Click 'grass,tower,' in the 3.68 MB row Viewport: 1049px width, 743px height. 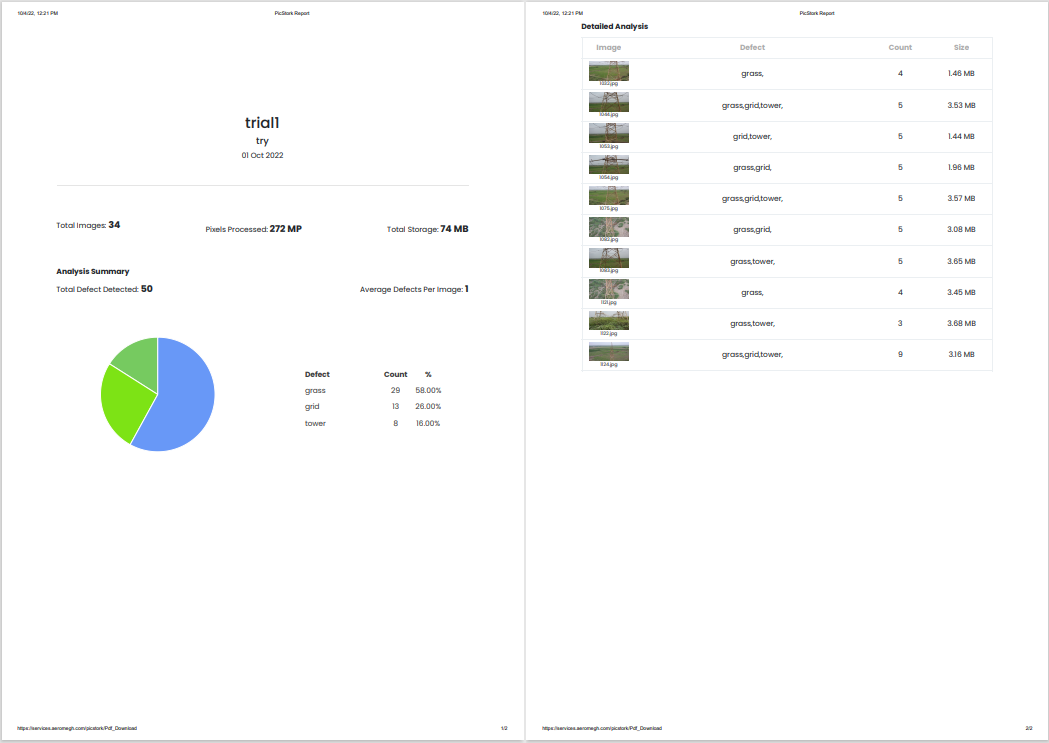752,324
